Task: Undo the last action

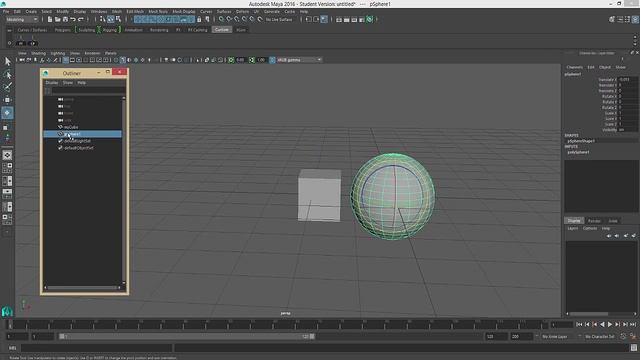Action: coord(73,19)
